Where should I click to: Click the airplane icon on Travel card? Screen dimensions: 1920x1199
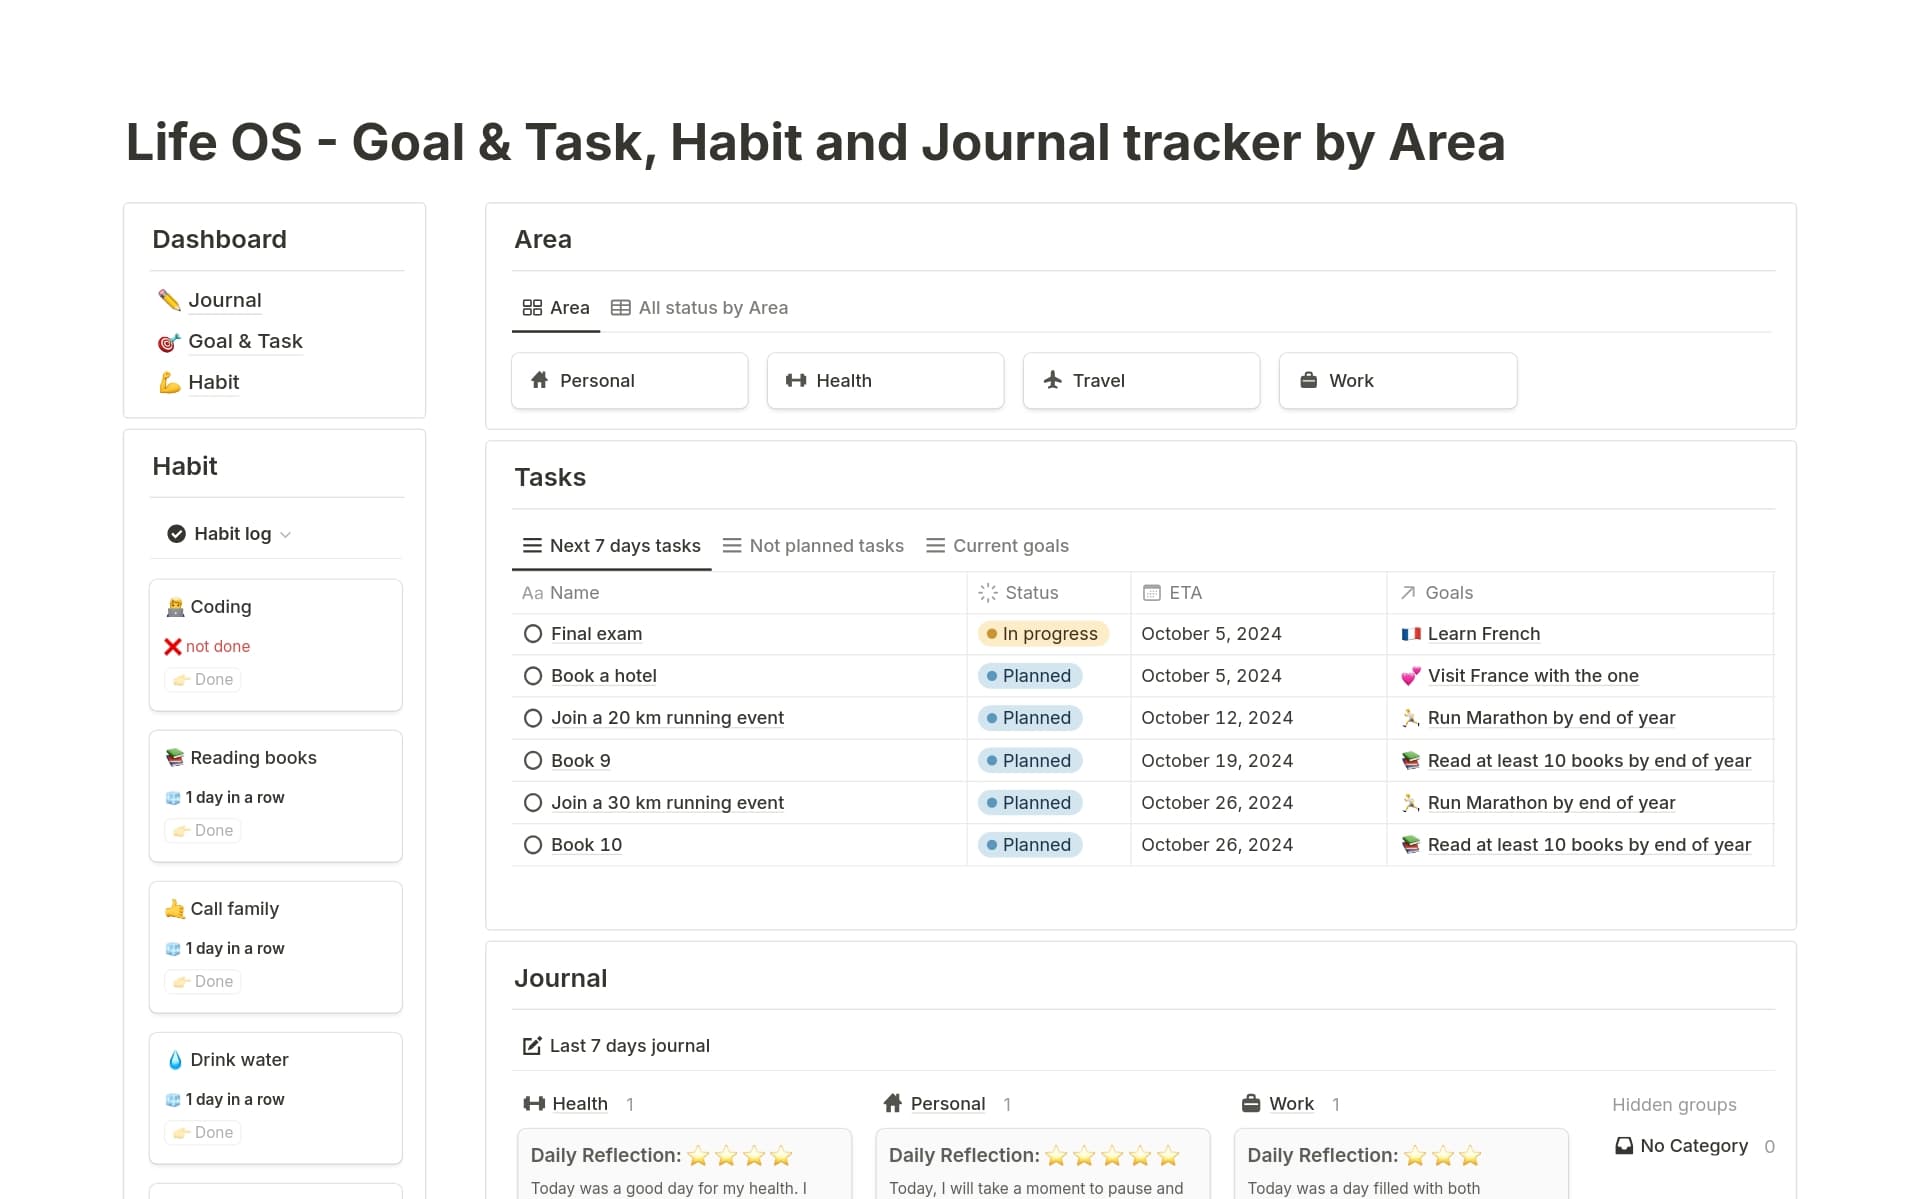pos(1052,380)
